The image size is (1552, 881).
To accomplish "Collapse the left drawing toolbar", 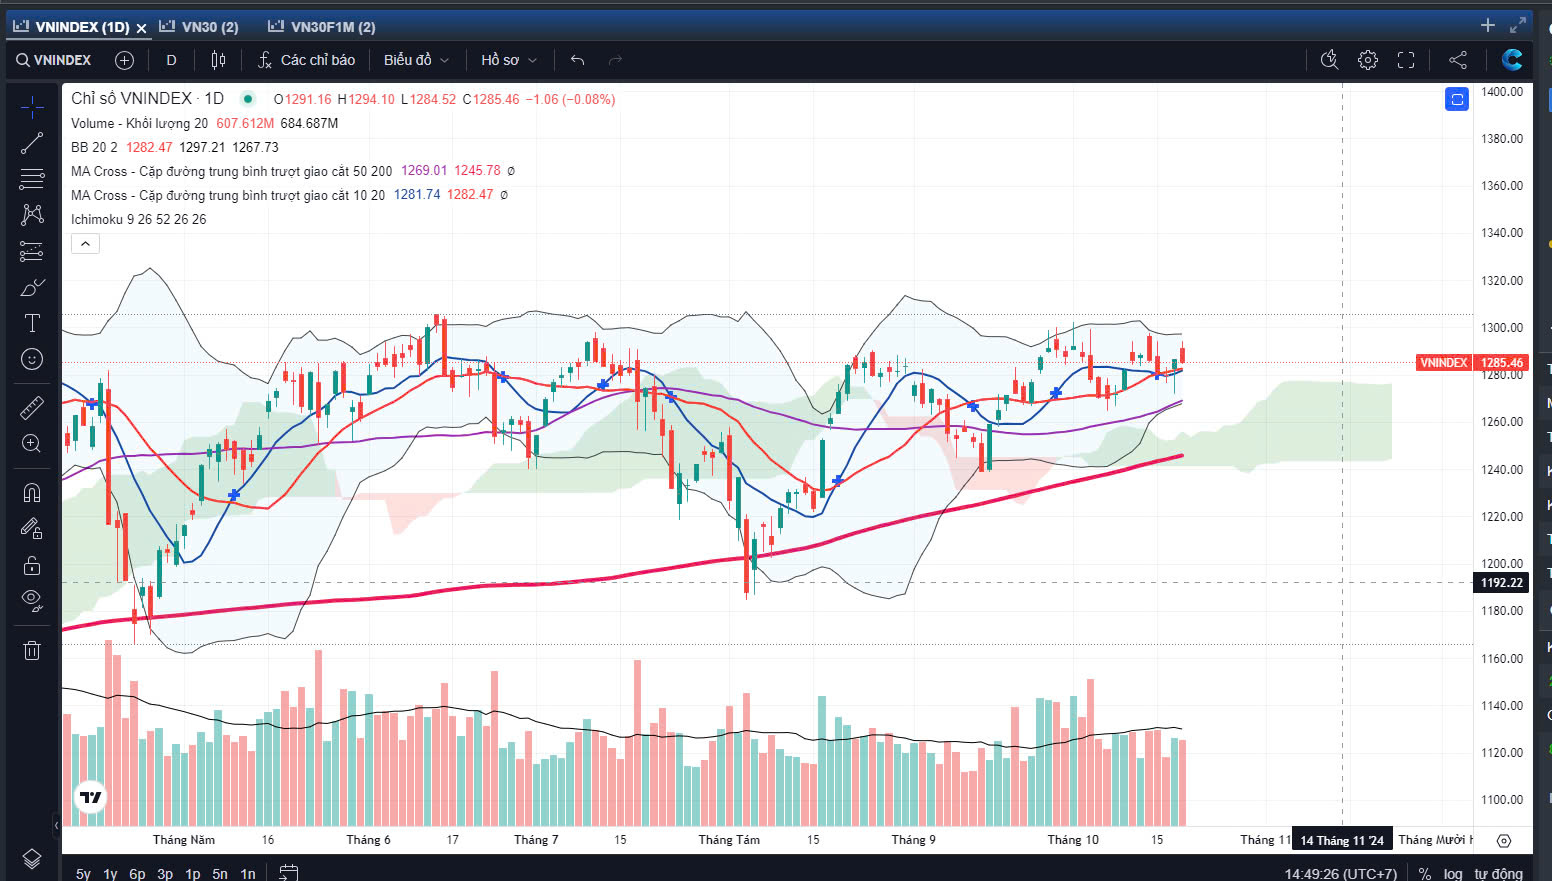I will tap(56, 825).
